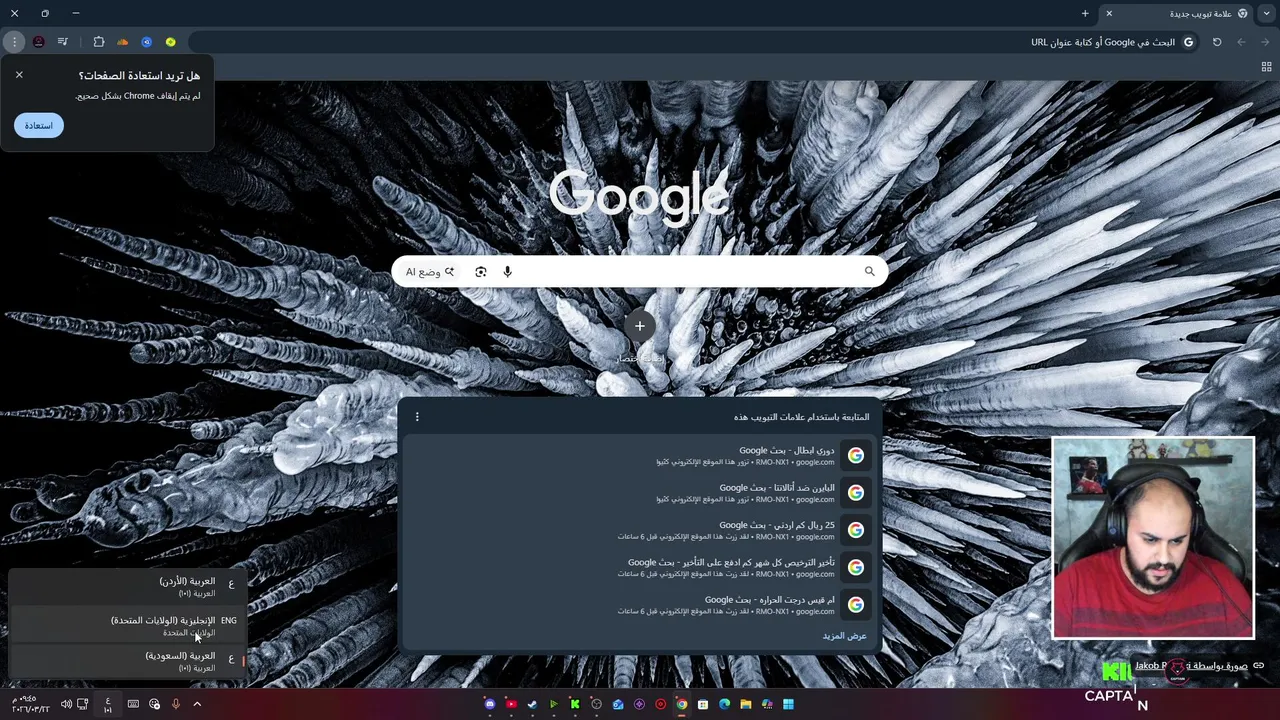Image resolution: width=1280 pixels, height=720 pixels.
Task: Click the webcam overlay thumbnail
Action: point(1153,538)
